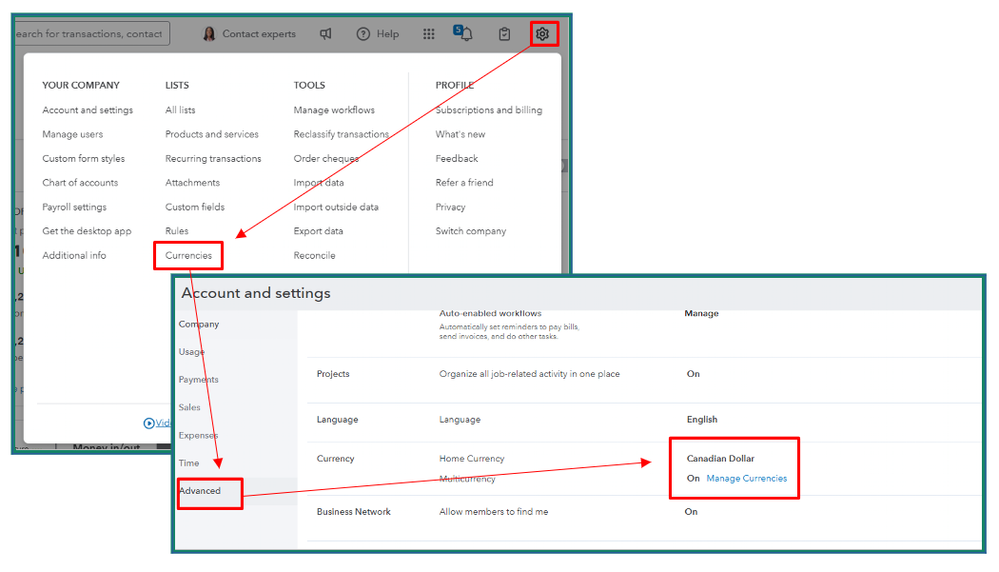Switch to Sales settings tab

tap(189, 408)
